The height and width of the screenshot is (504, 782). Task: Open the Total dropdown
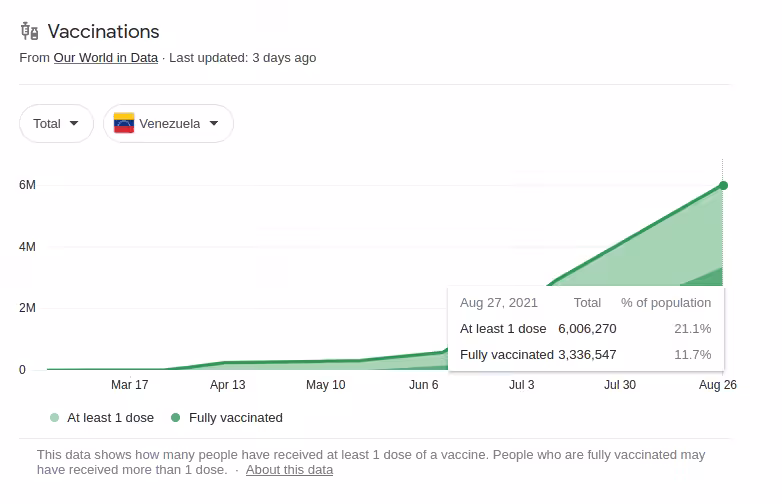56,124
